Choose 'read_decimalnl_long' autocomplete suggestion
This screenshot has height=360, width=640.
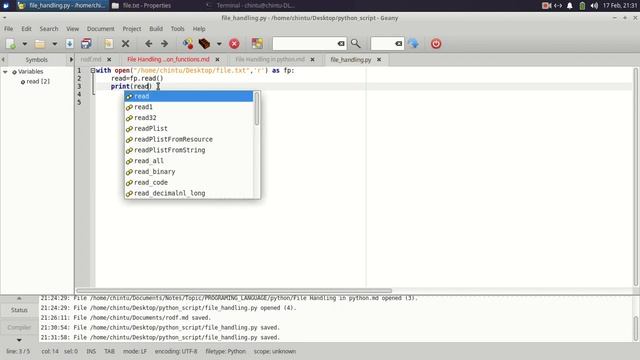tap(189, 193)
